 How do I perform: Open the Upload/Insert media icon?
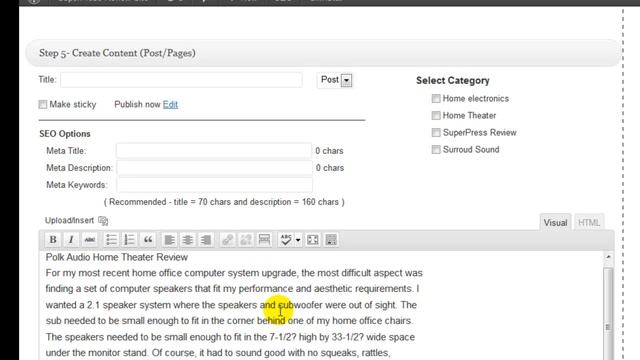(103, 221)
